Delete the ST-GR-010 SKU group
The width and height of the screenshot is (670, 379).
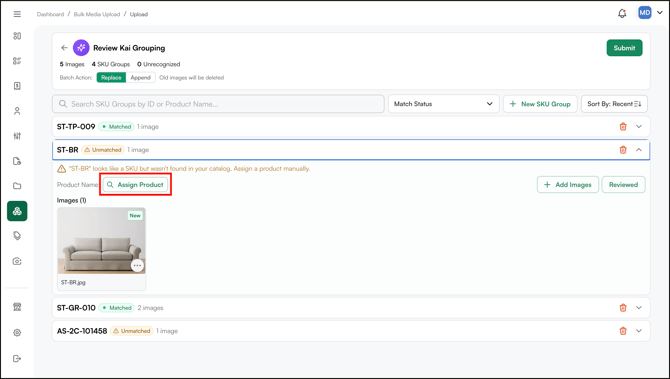pyautogui.click(x=623, y=308)
